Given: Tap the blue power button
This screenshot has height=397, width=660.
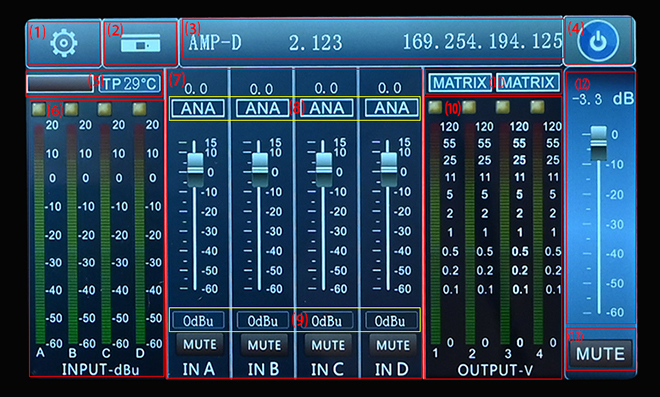Looking at the screenshot, I should [598, 41].
